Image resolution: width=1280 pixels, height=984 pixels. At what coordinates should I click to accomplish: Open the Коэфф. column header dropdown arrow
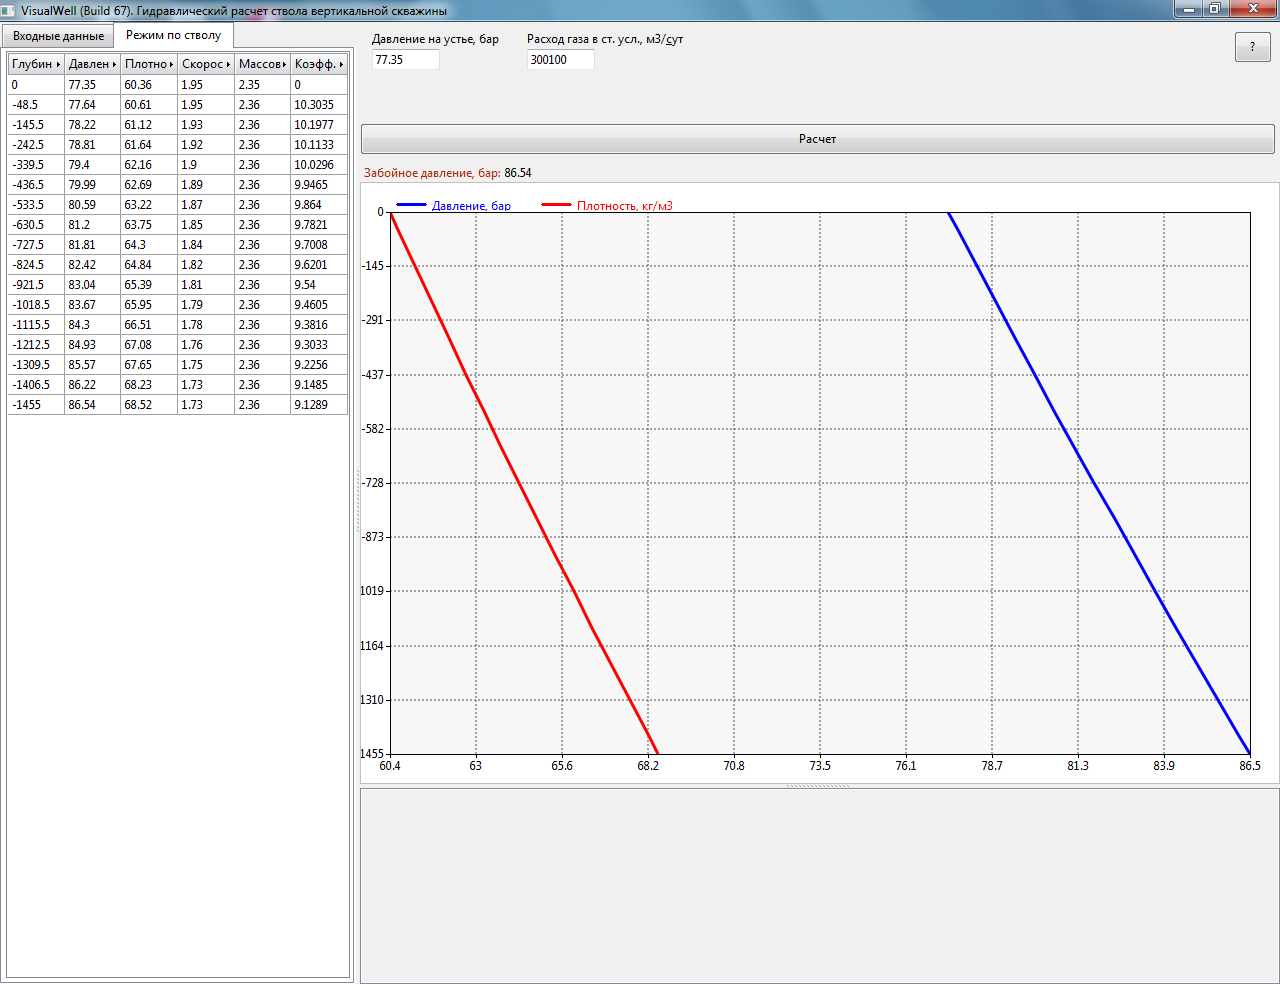[x=342, y=64]
